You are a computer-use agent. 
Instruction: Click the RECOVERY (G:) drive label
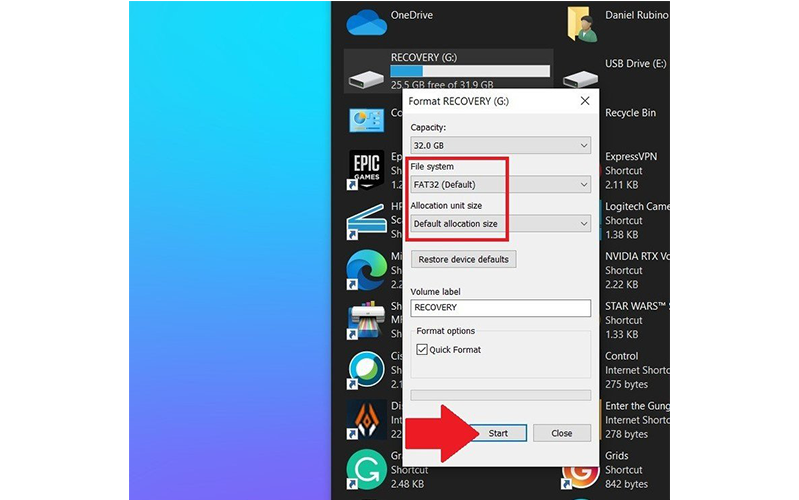click(x=424, y=57)
